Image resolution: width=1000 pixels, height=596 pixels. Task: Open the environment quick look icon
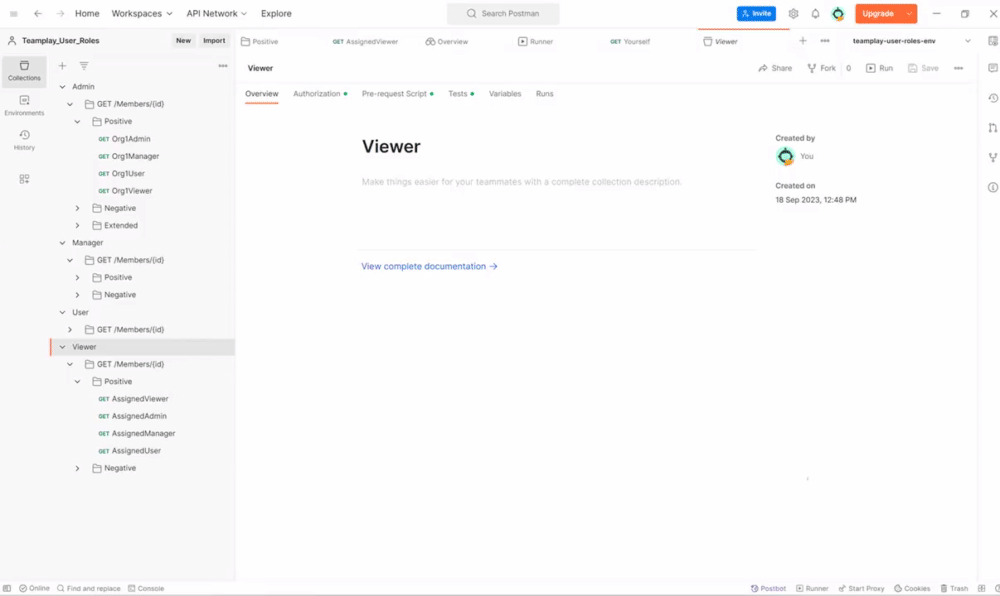pyautogui.click(x=992, y=41)
